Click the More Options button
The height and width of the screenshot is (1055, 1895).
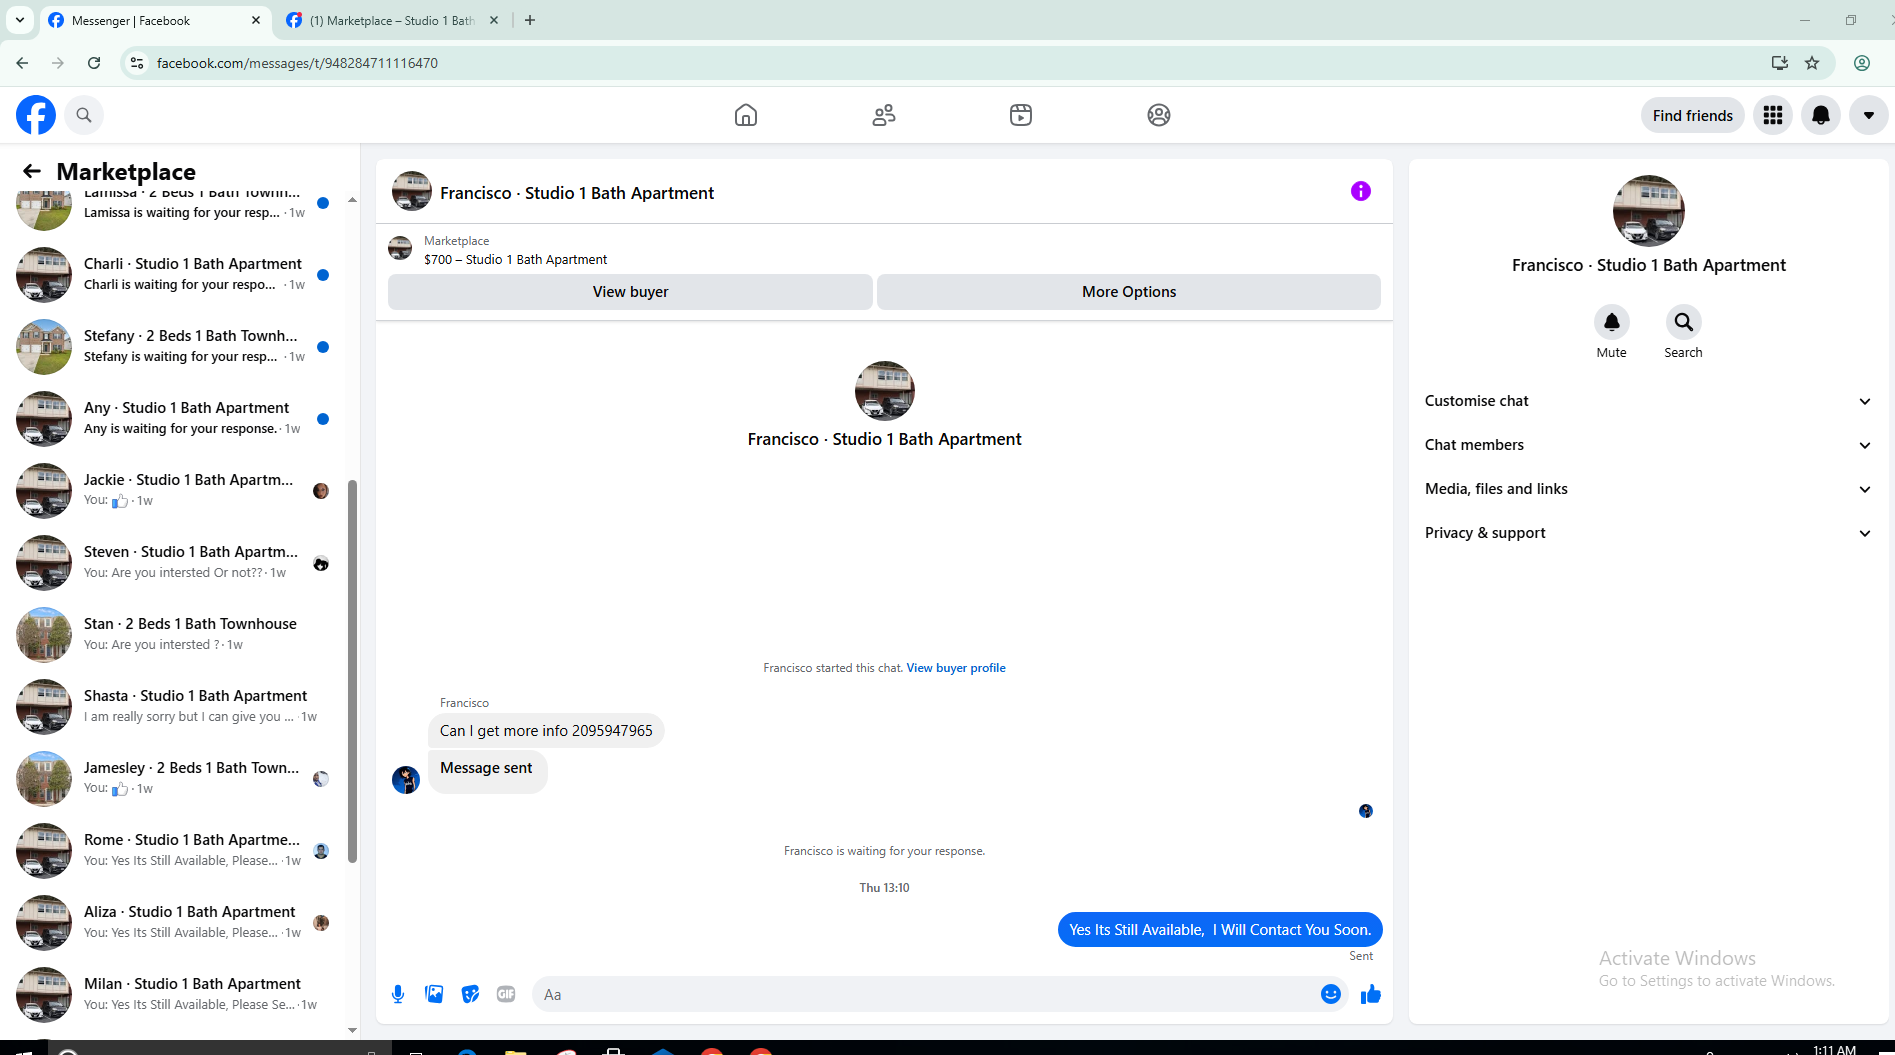pyautogui.click(x=1129, y=292)
